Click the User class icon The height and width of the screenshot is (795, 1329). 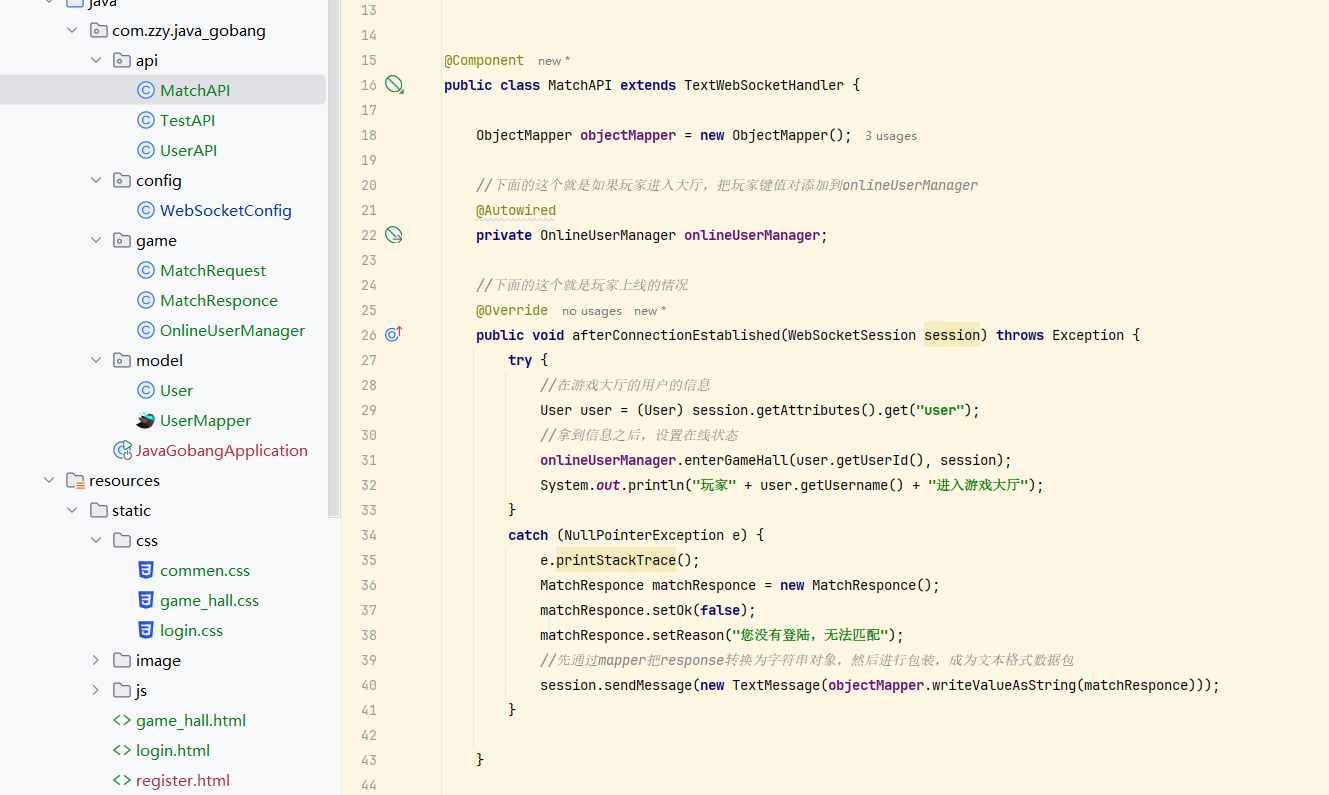[145, 390]
